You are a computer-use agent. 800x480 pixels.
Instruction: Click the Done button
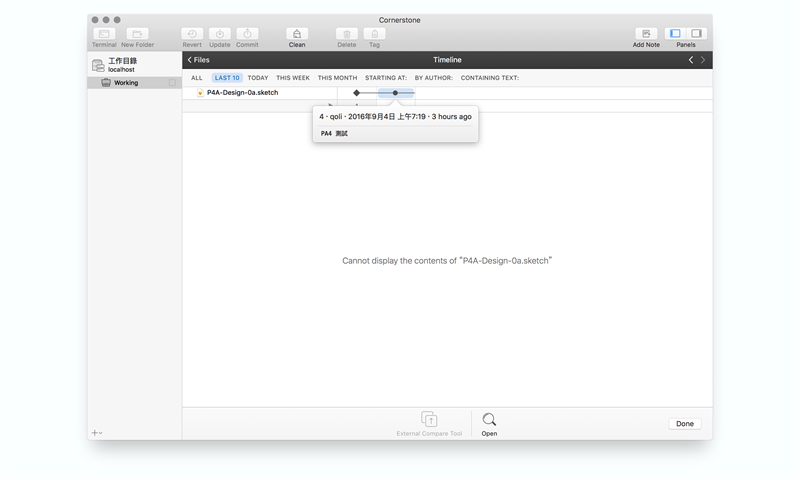[x=684, y=424]
